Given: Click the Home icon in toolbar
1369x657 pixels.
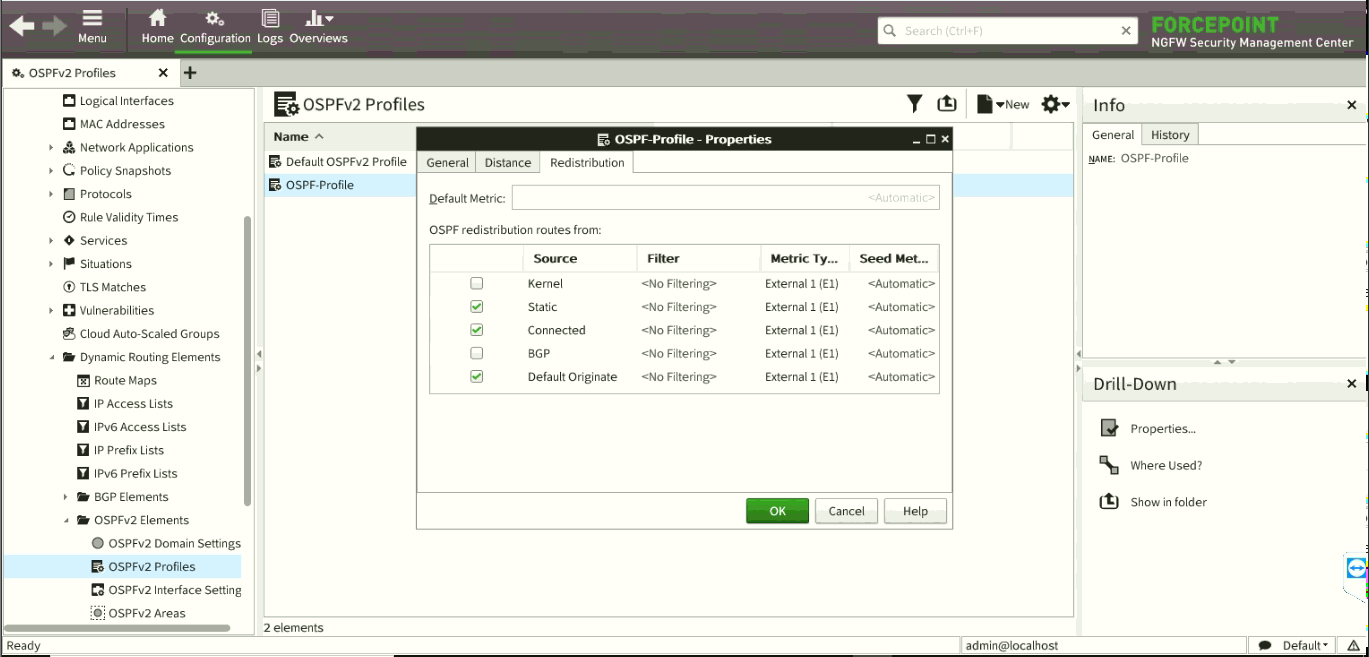Looking at the screenshot, I should [157, 19].
